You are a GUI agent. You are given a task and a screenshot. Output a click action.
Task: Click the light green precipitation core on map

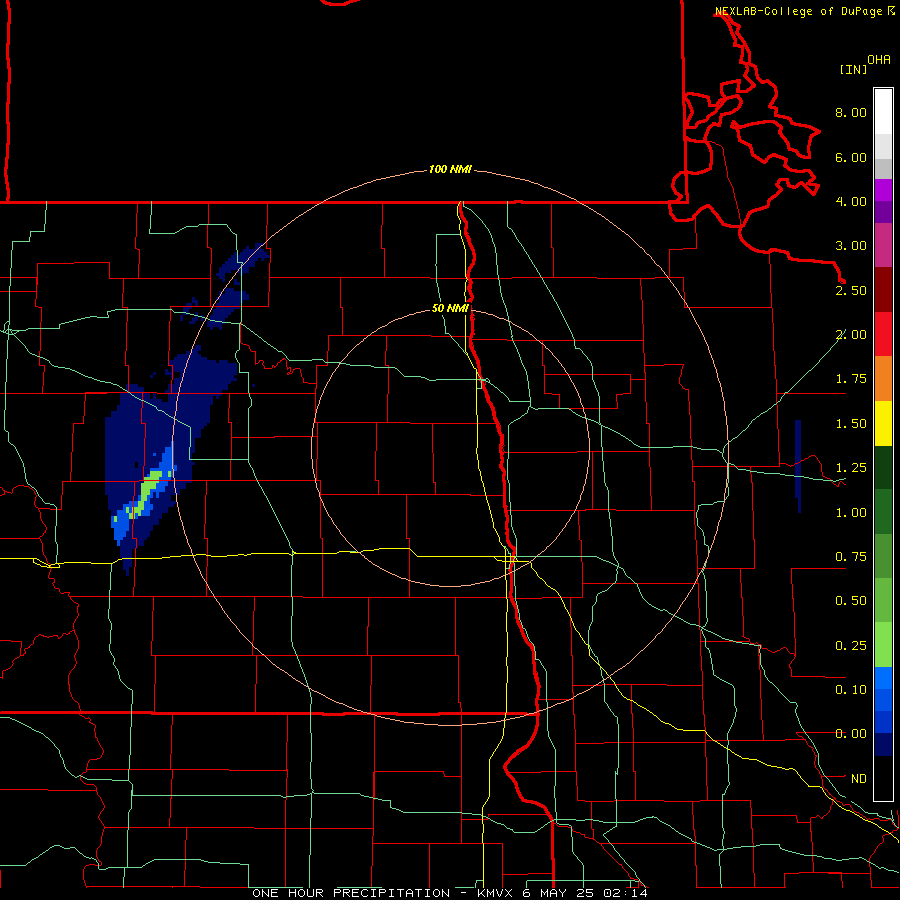pos(148,491)
